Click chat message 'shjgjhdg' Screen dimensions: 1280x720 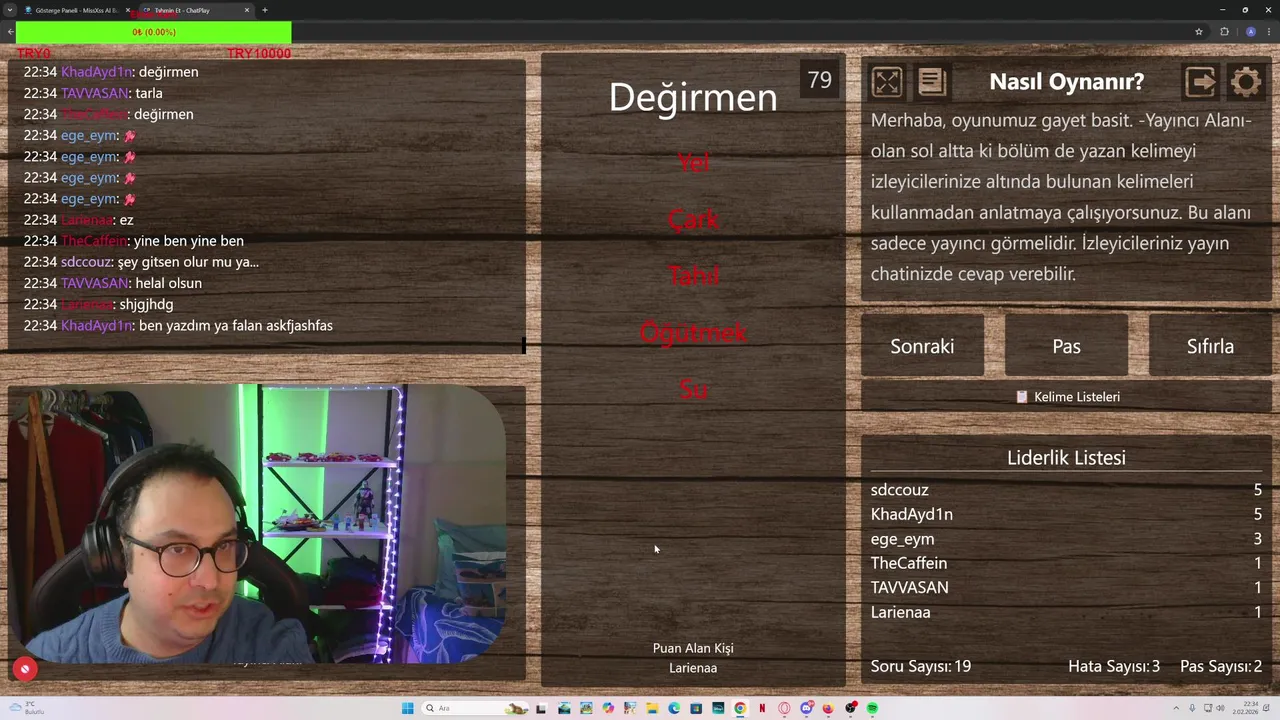tap(146, 305)
